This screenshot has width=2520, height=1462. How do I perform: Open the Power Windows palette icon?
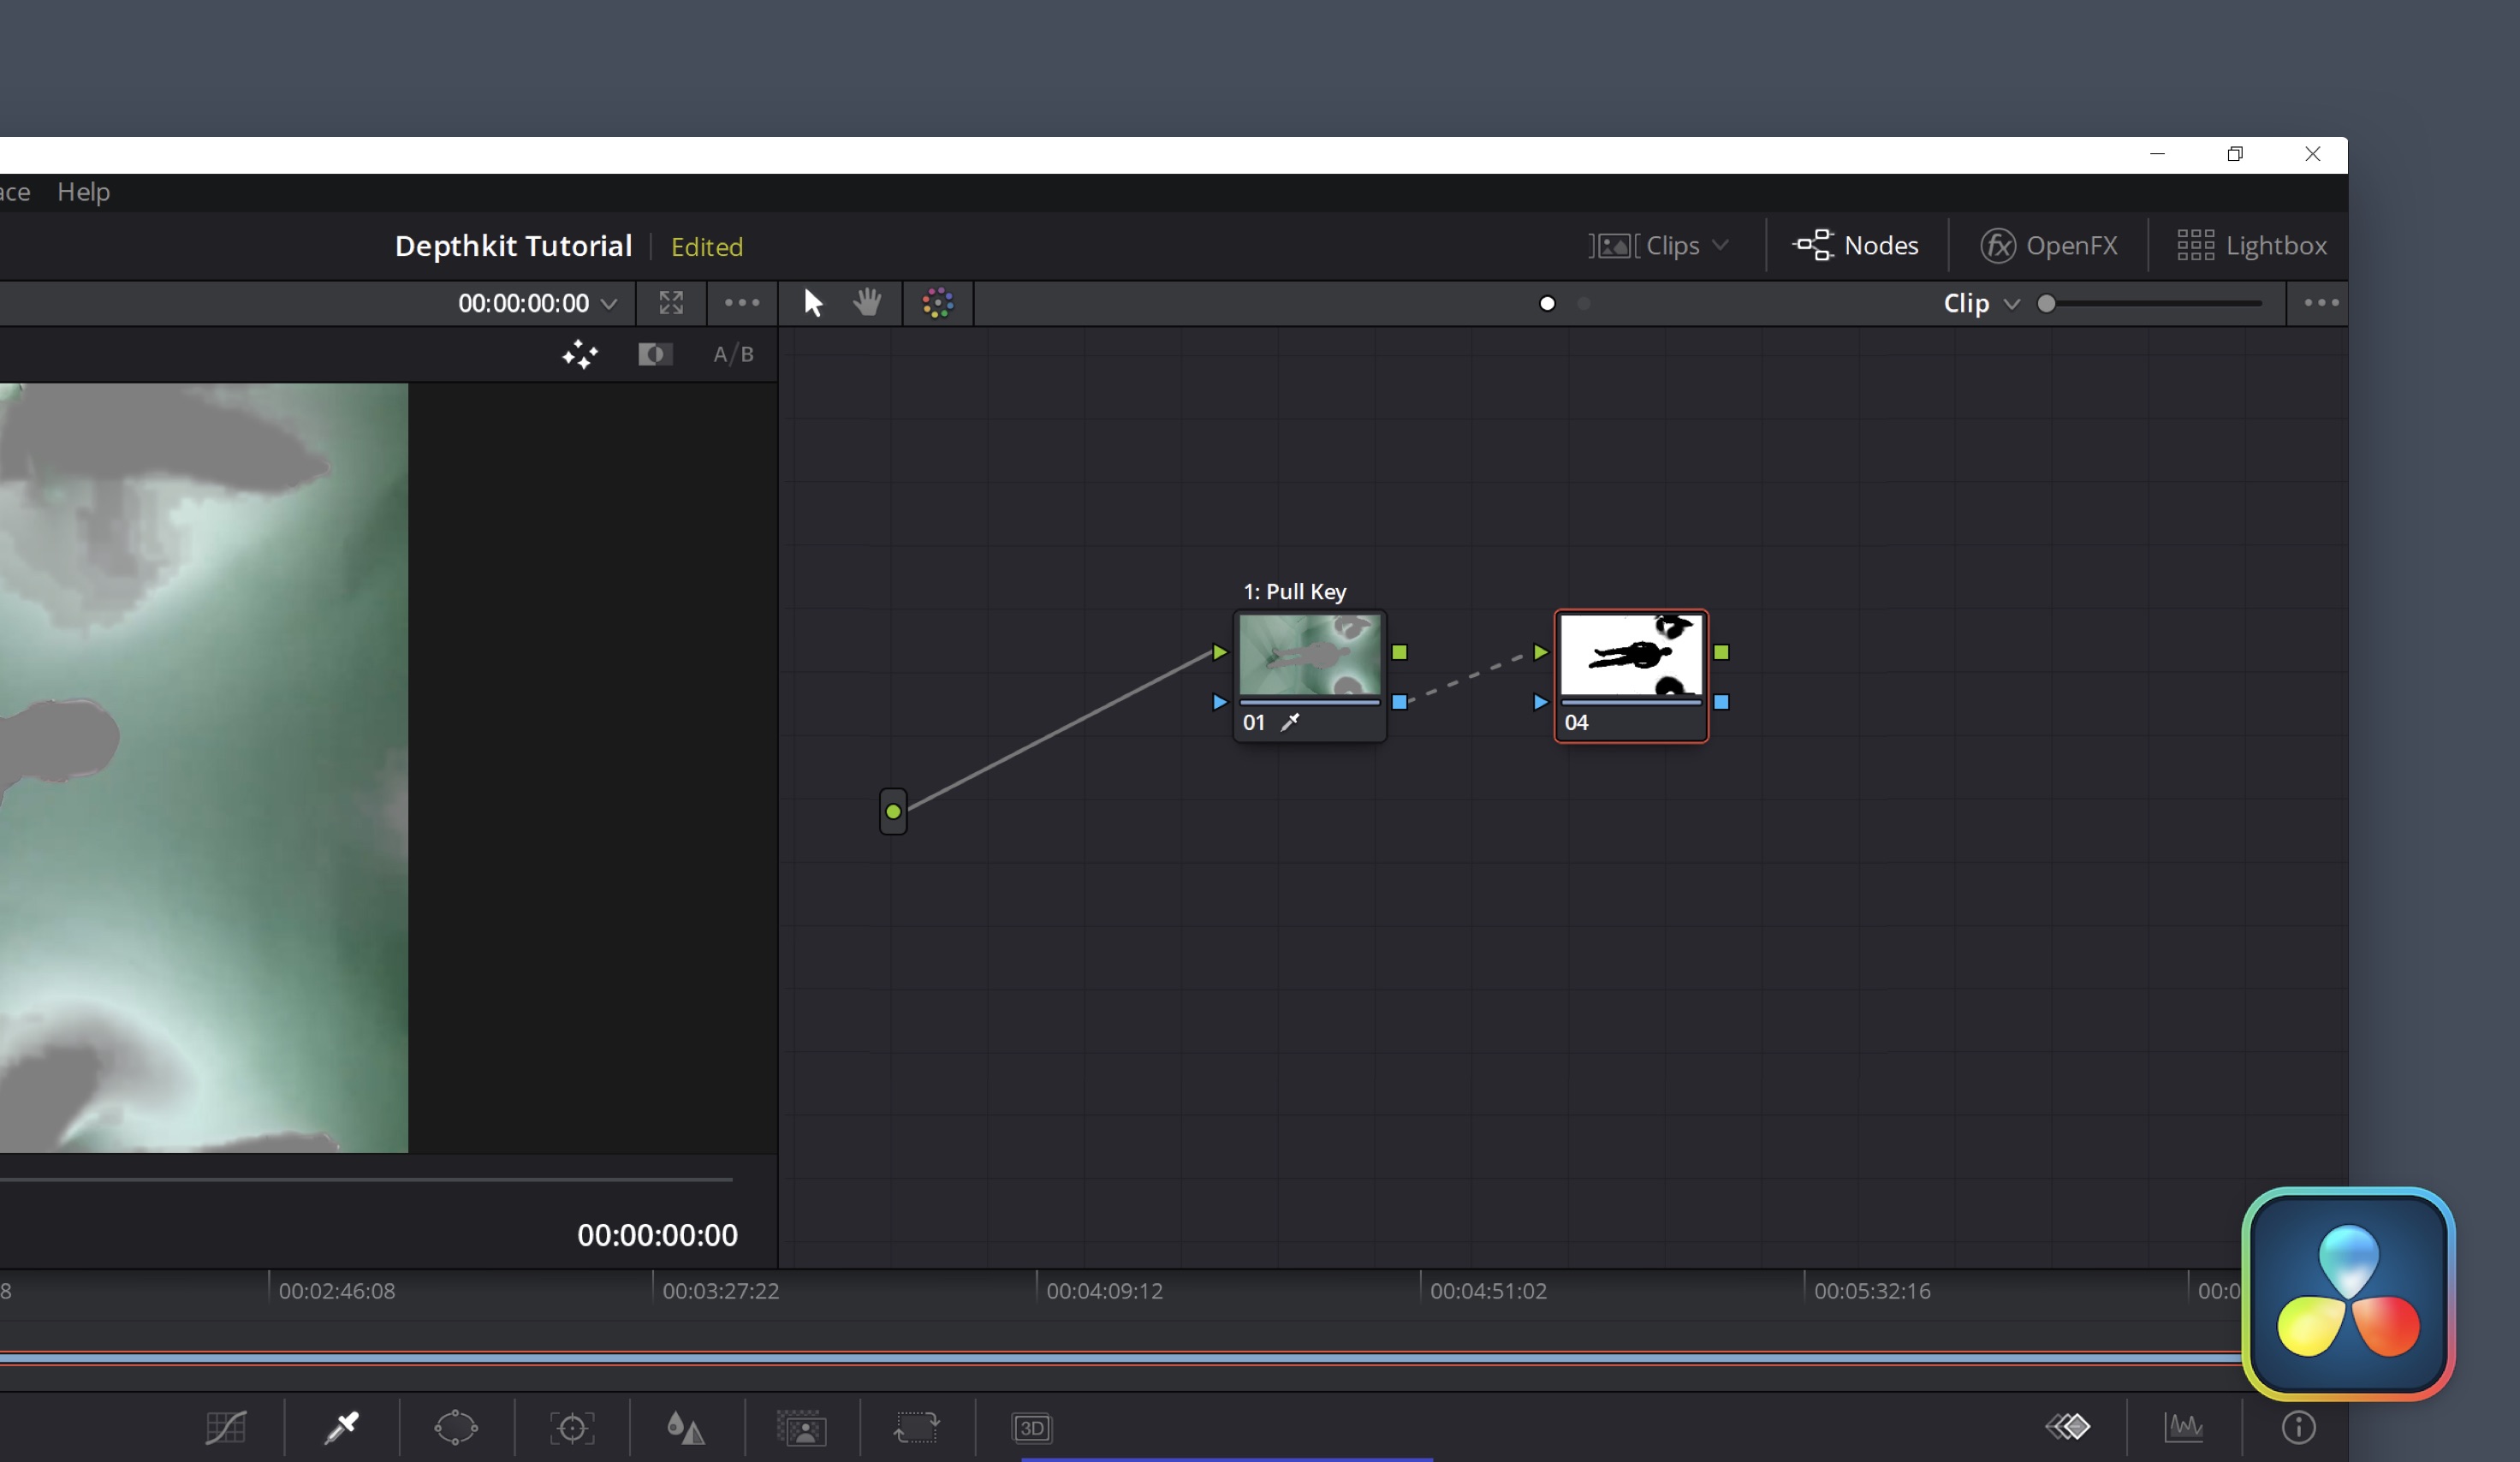click(456, 1427)
